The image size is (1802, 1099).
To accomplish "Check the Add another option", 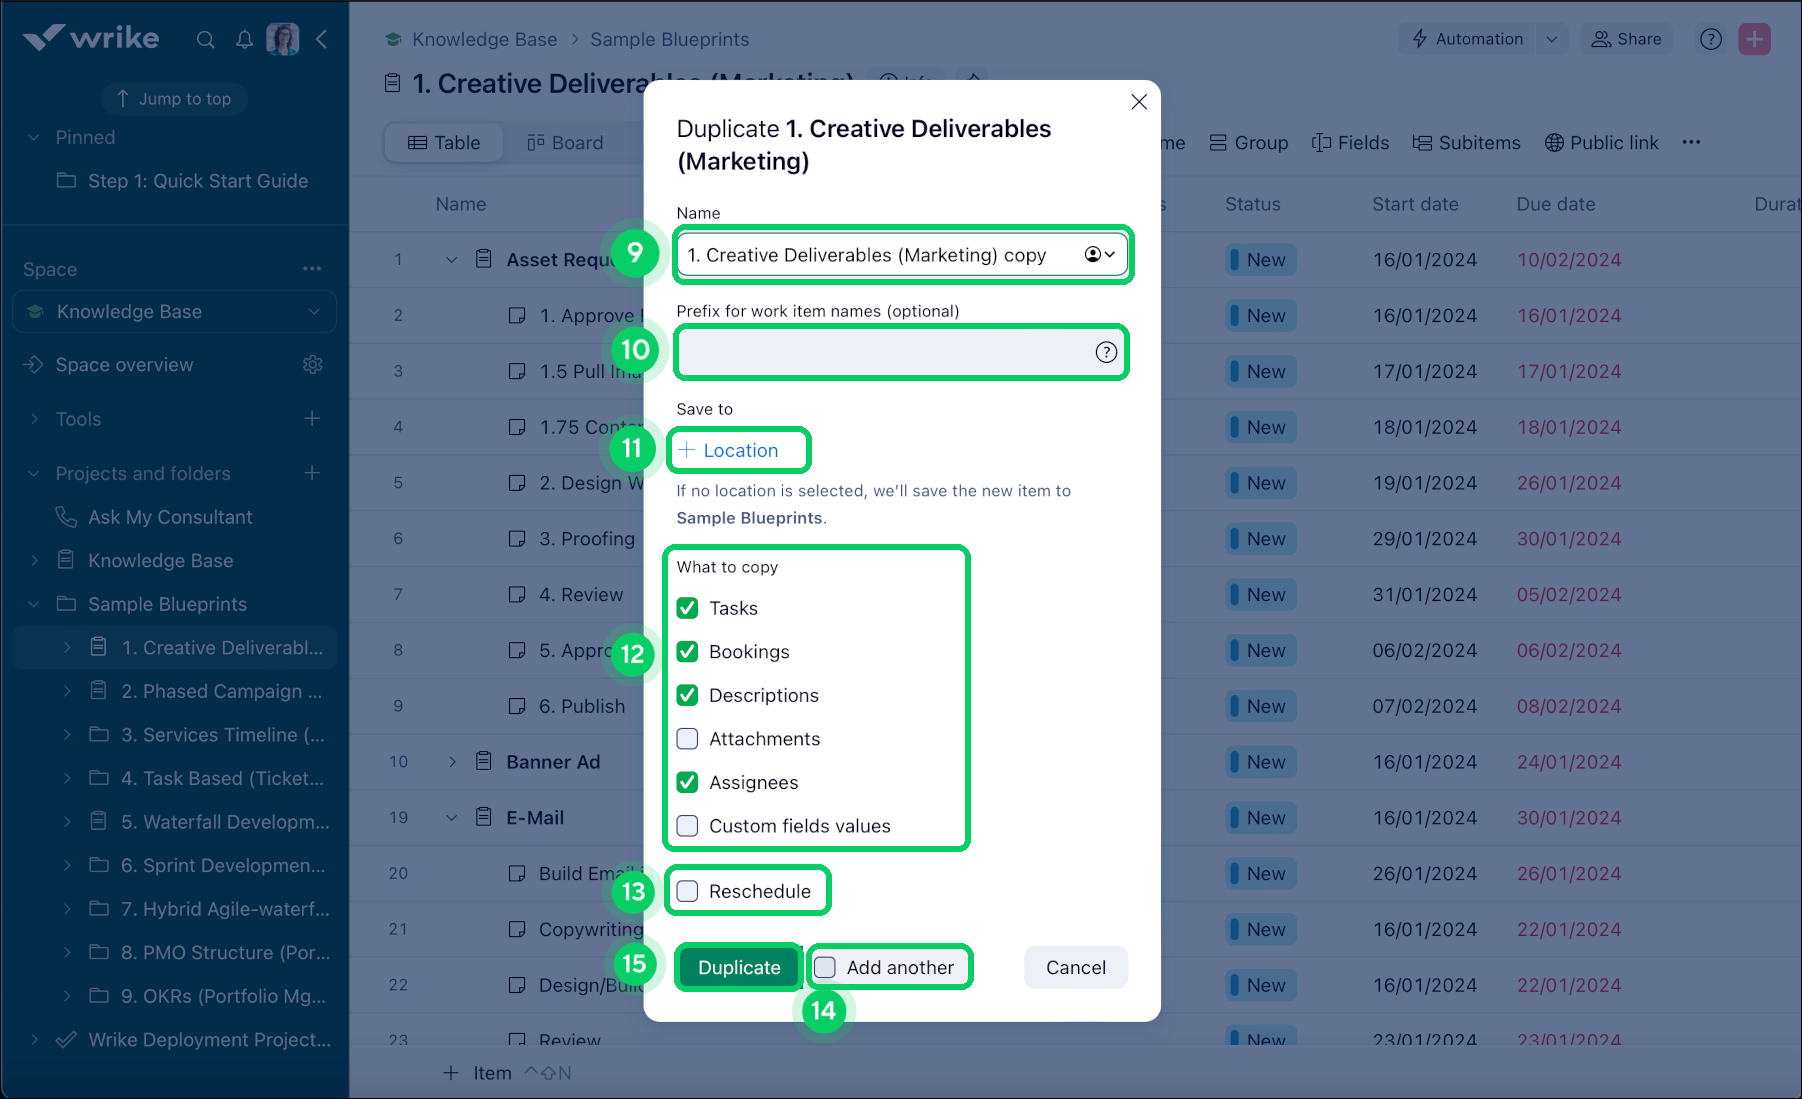I will point(825,967).
